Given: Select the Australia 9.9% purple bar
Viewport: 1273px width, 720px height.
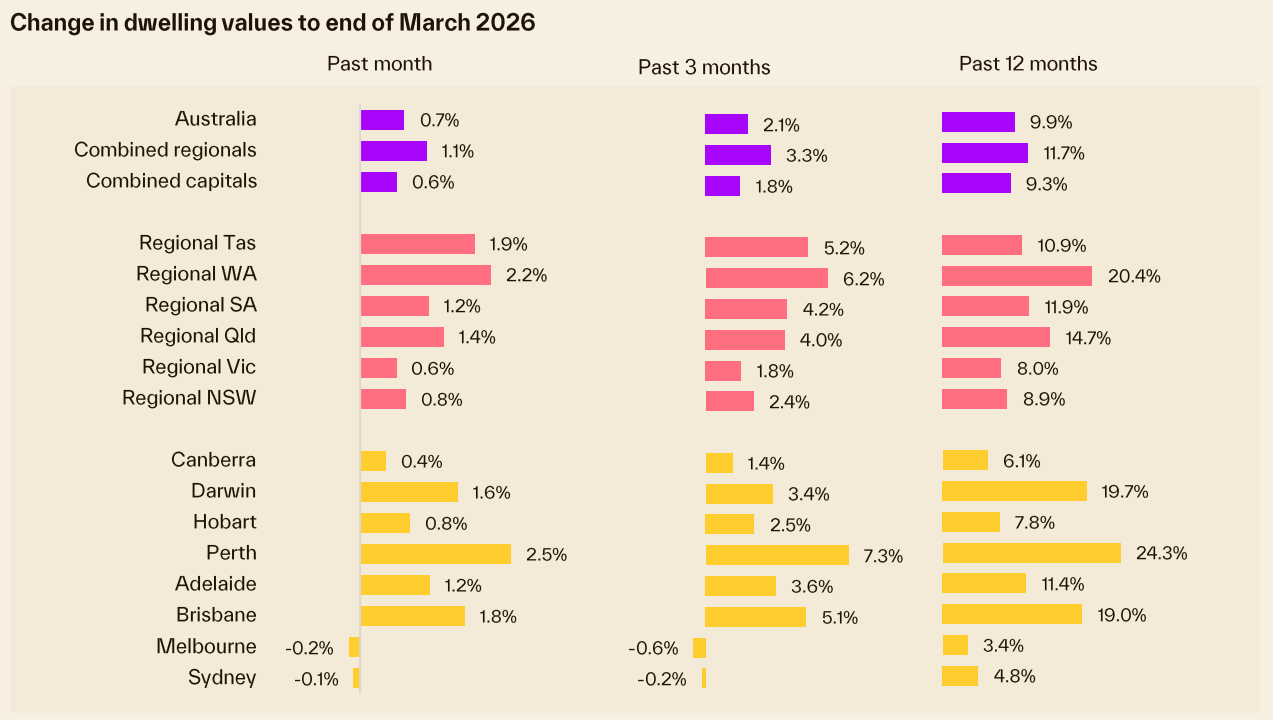Looking at the screenshot, I should (978, 122).
